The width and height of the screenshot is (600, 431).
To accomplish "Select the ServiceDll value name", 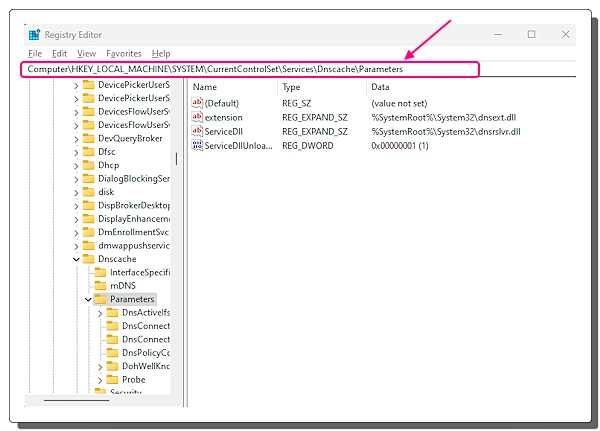I will tap(223, 132).
